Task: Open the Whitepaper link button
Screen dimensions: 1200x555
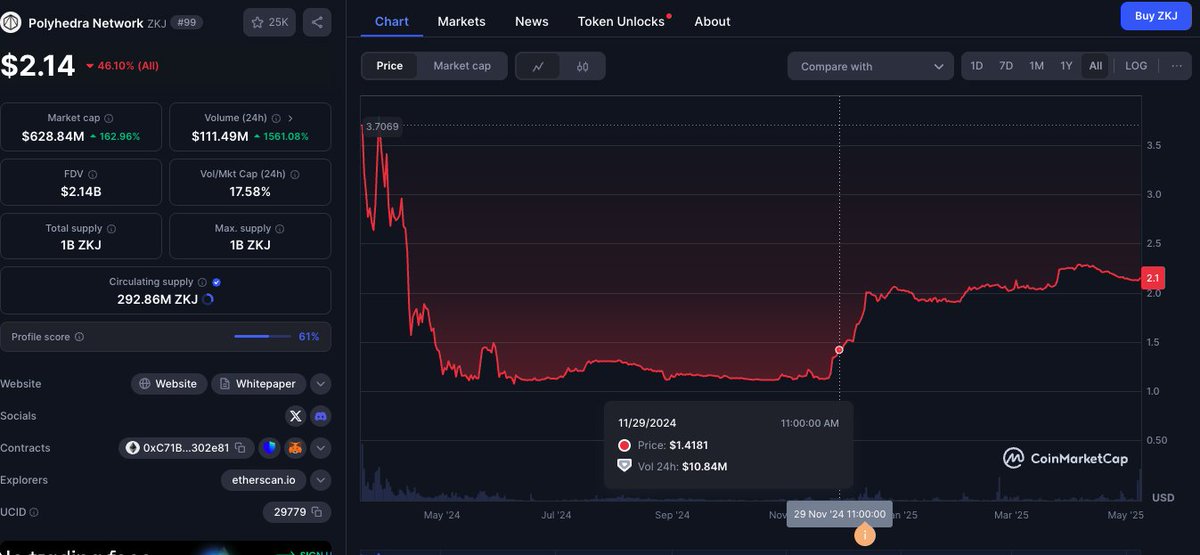Action: (x=258, y=384)
